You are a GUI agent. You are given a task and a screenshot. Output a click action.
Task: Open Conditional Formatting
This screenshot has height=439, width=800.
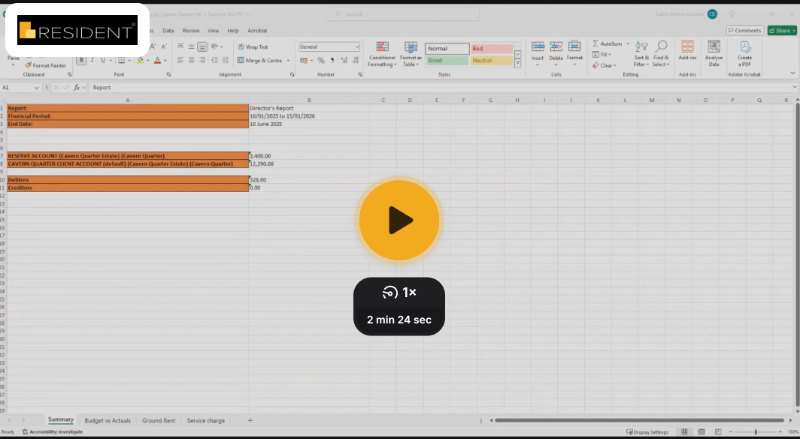pyautogui.click(x=382, y=52)
